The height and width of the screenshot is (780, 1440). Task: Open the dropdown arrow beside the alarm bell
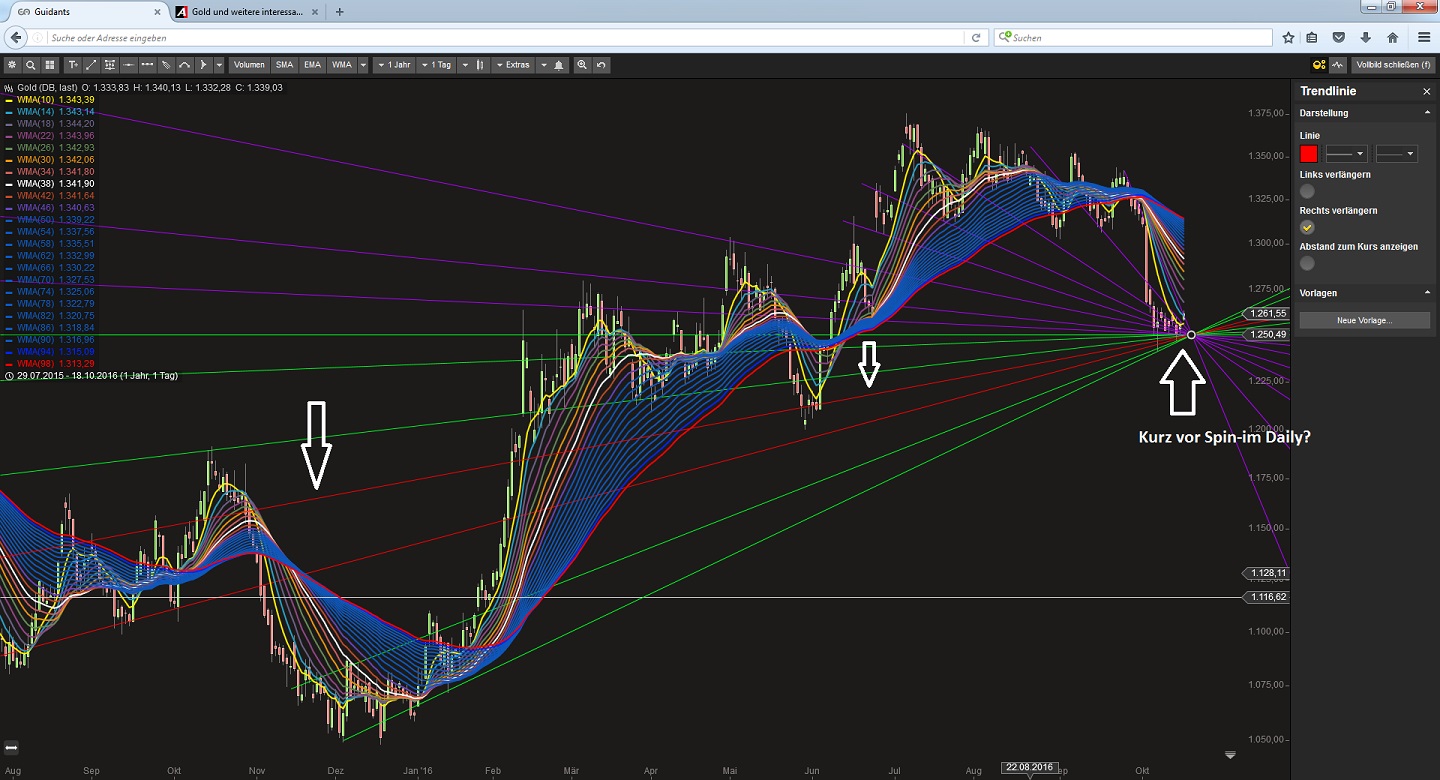click(543, 65)
